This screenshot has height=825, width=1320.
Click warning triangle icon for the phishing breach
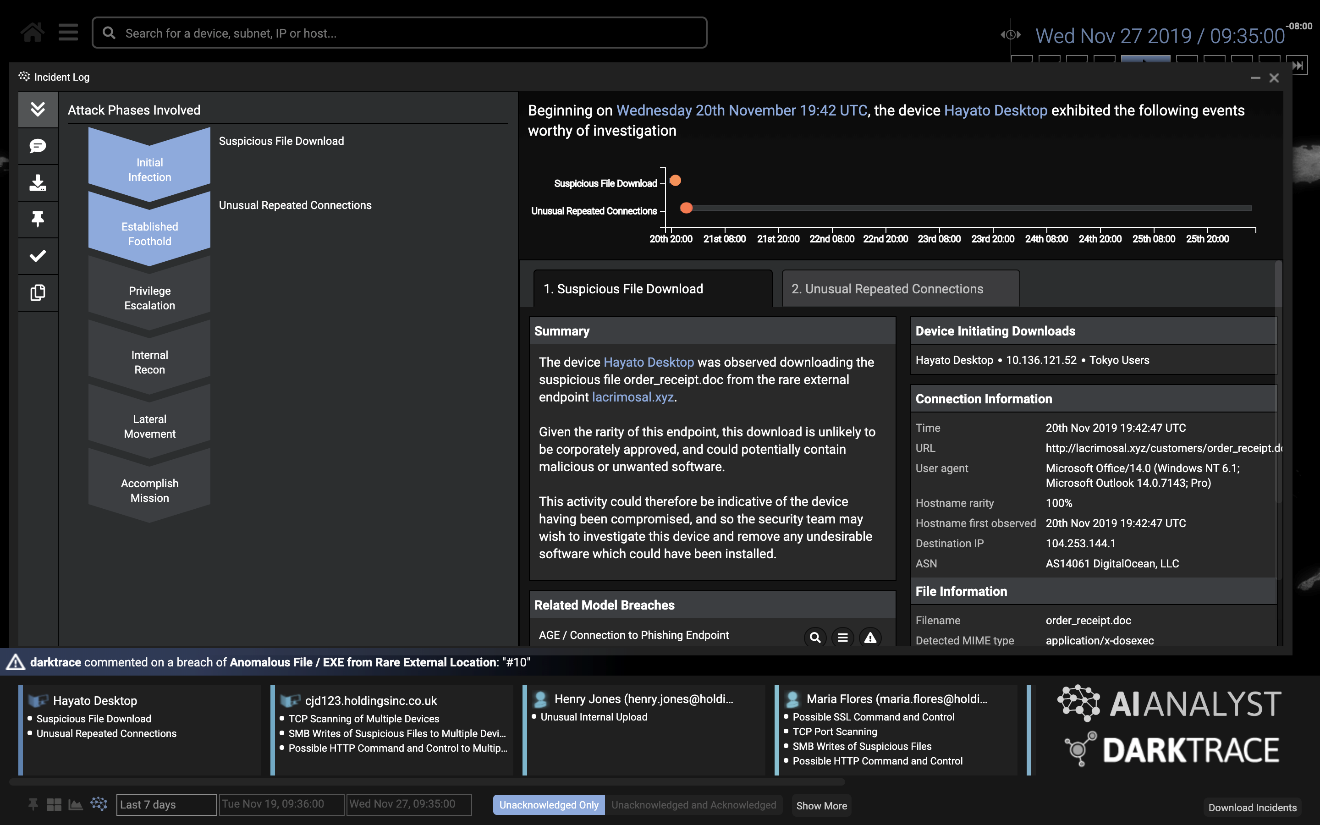870,637
